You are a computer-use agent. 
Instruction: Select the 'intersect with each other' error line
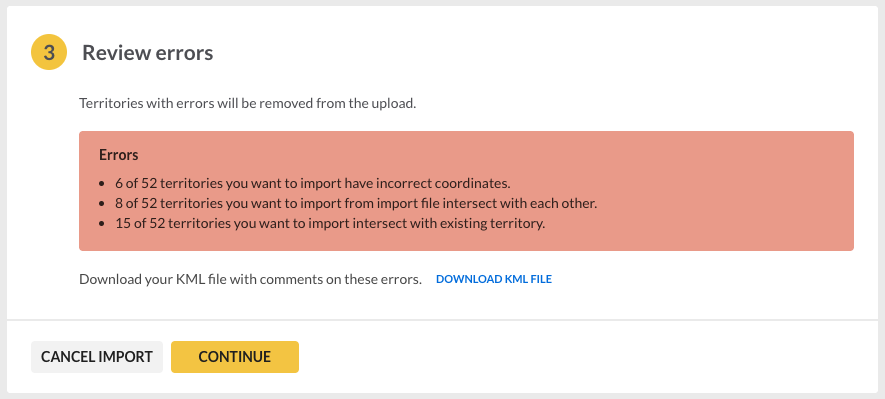click(356, 203)
